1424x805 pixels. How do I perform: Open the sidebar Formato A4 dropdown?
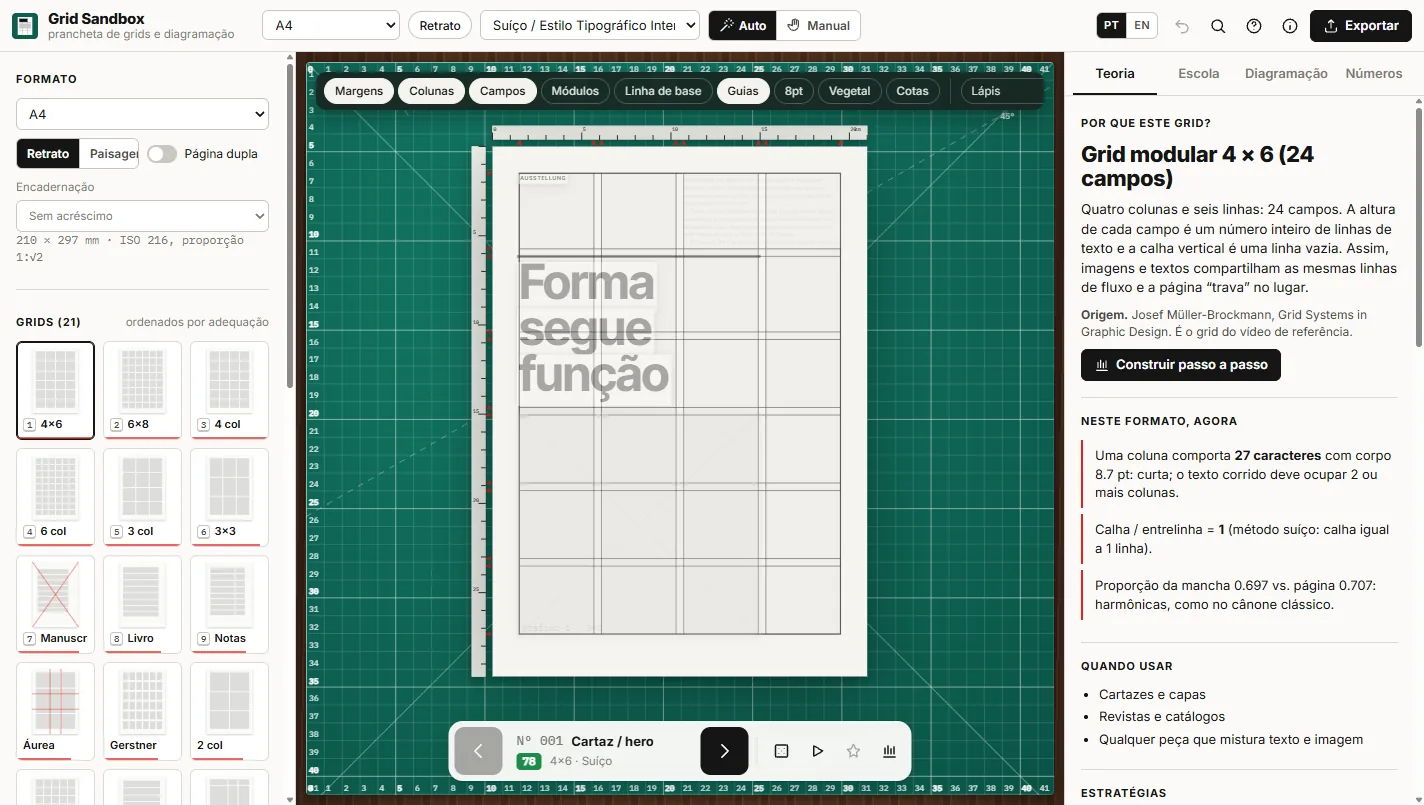pyautogui.click(x=142, y=115)
